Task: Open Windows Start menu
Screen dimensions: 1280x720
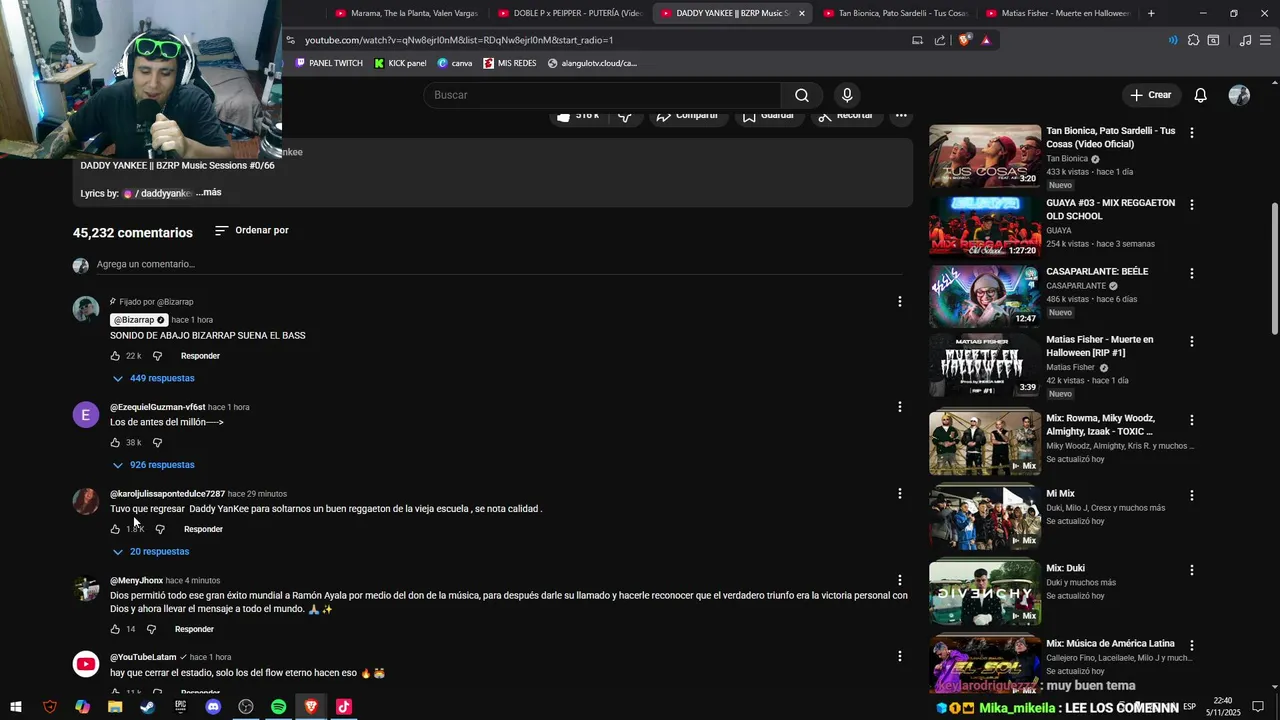Action: pos(16,707)
